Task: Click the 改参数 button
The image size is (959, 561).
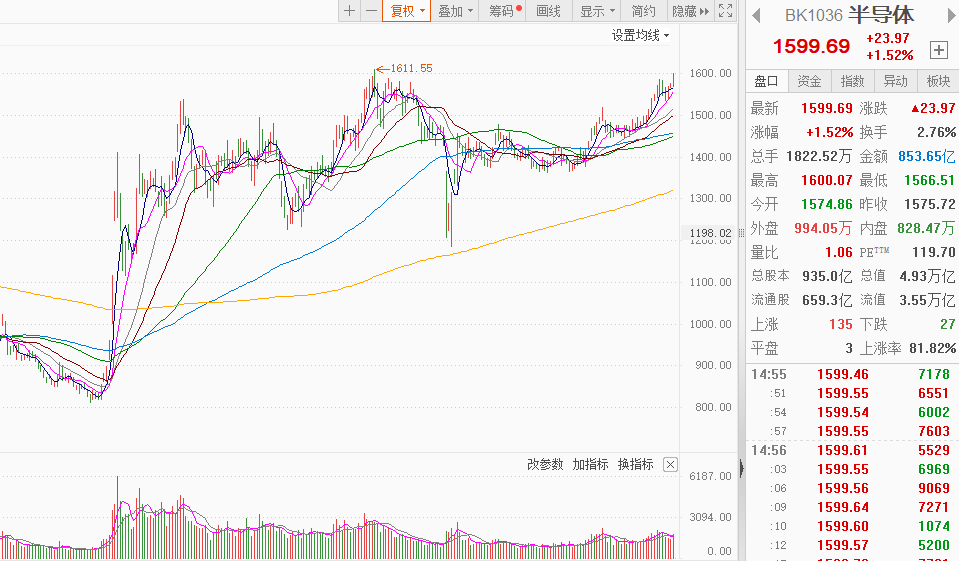Action: (x=545, y=465)
